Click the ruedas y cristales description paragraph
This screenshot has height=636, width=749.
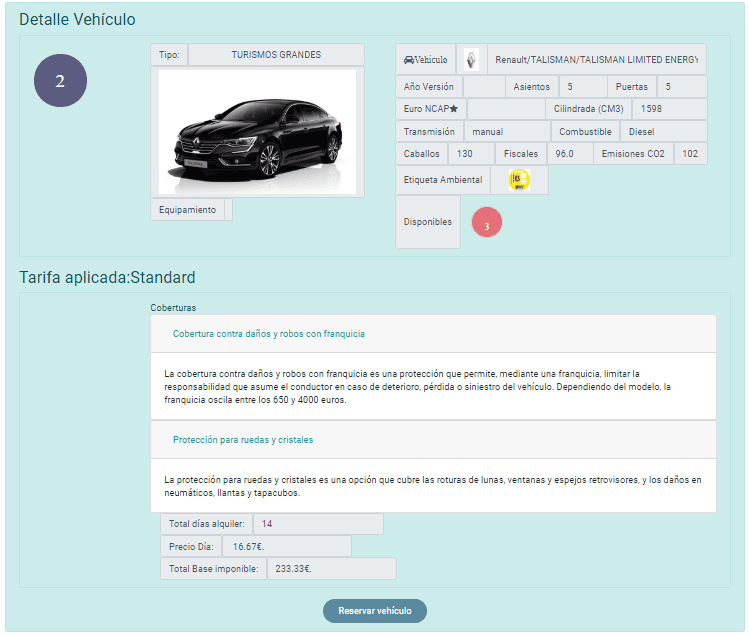(x=433, y=486)
